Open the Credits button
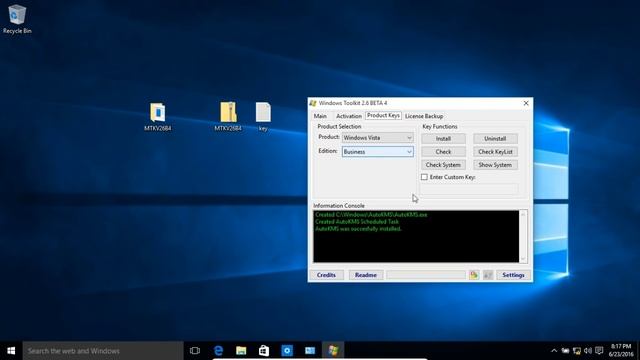Viewport: 640px width, 360px height. (327, 275)
